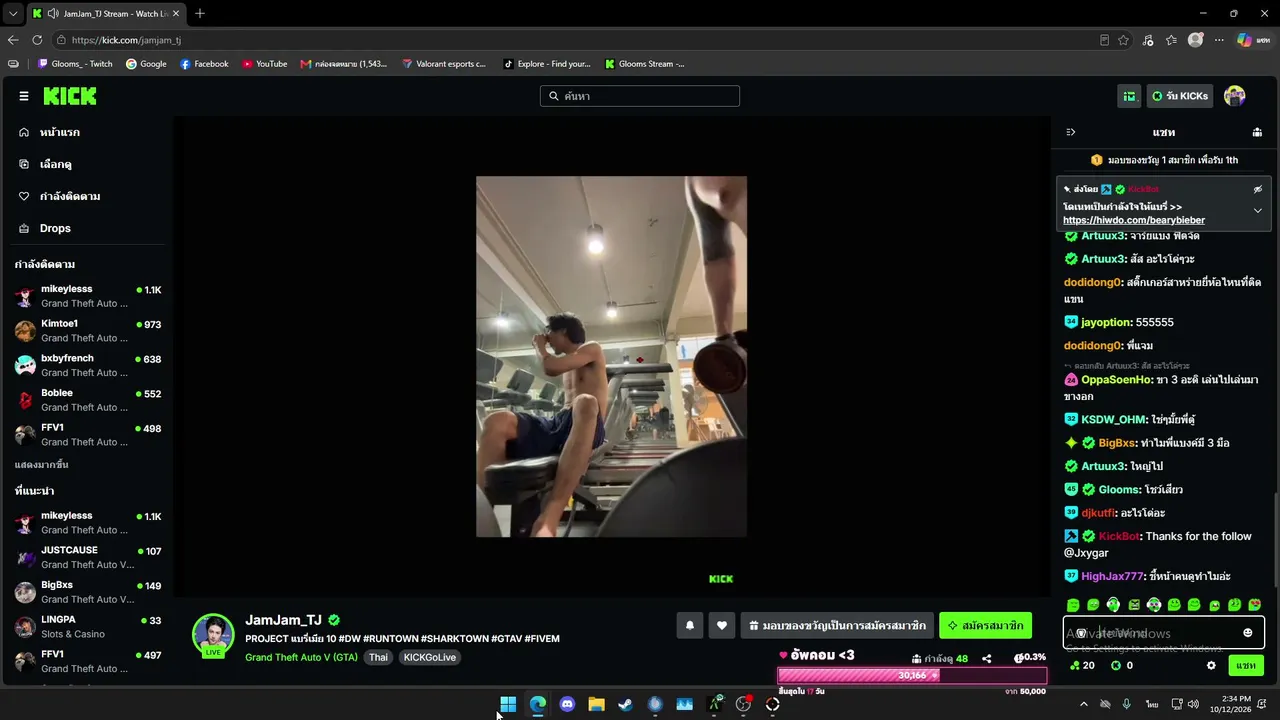Expand the pinned message chevron
This screenshot has width=1280, height=720.
pos(1258,211)
